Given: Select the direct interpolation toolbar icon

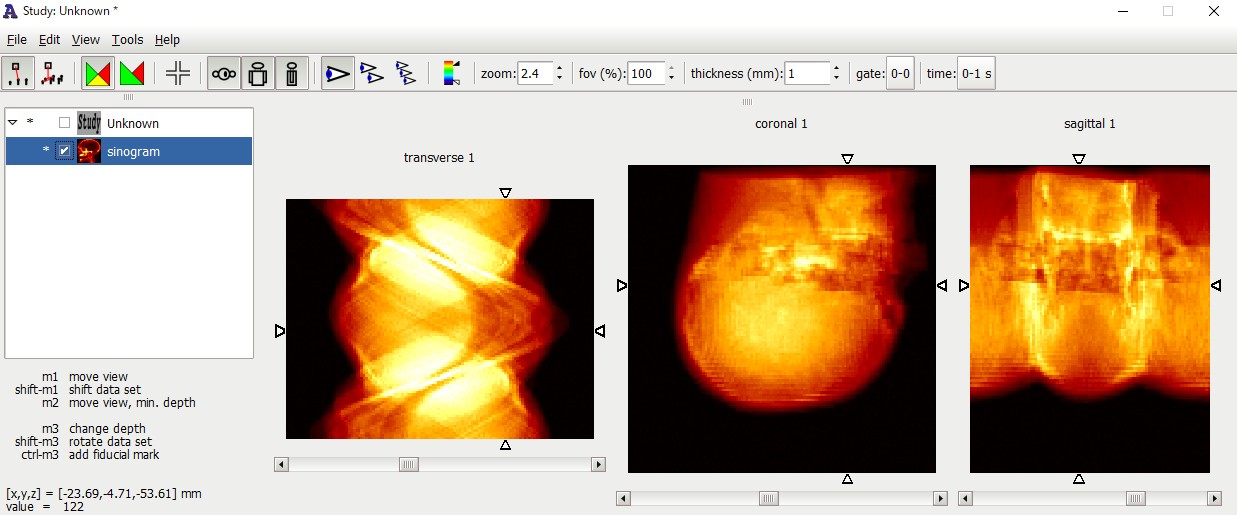Looking at the screenshot, I should (18, 73).
